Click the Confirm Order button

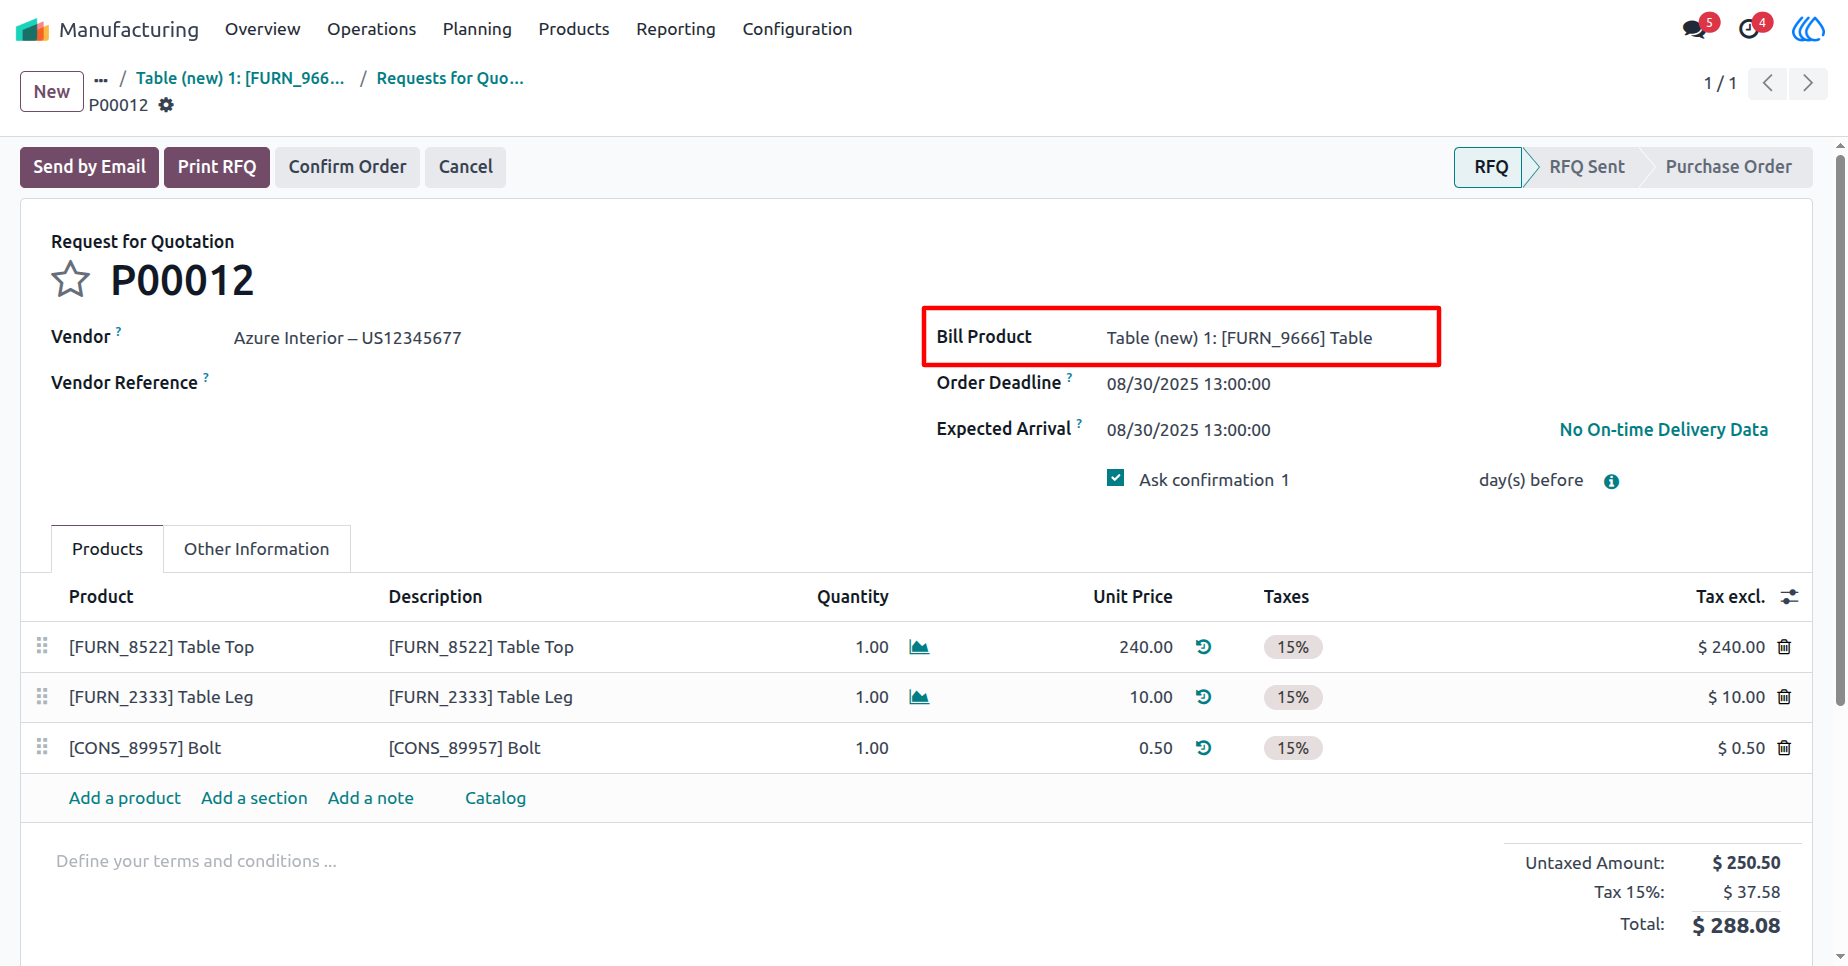tap(347, 167)
